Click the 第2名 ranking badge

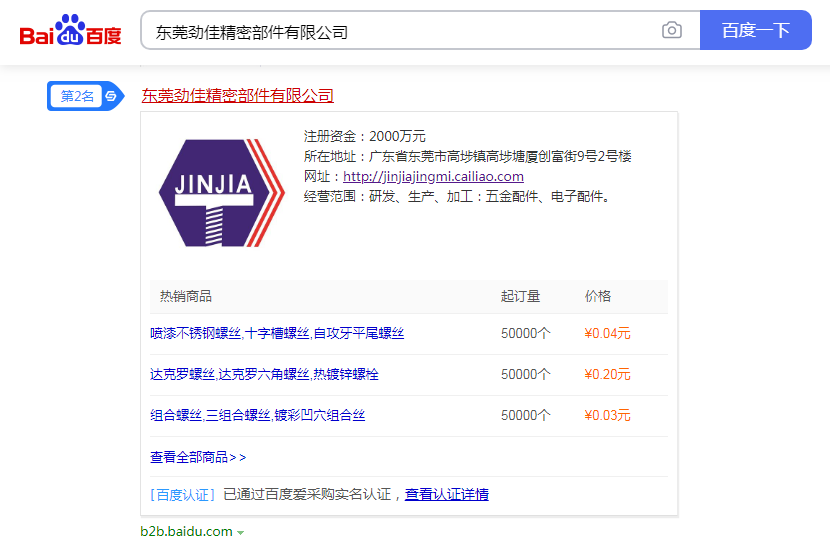pyautogui.click(x=85, y=96)
